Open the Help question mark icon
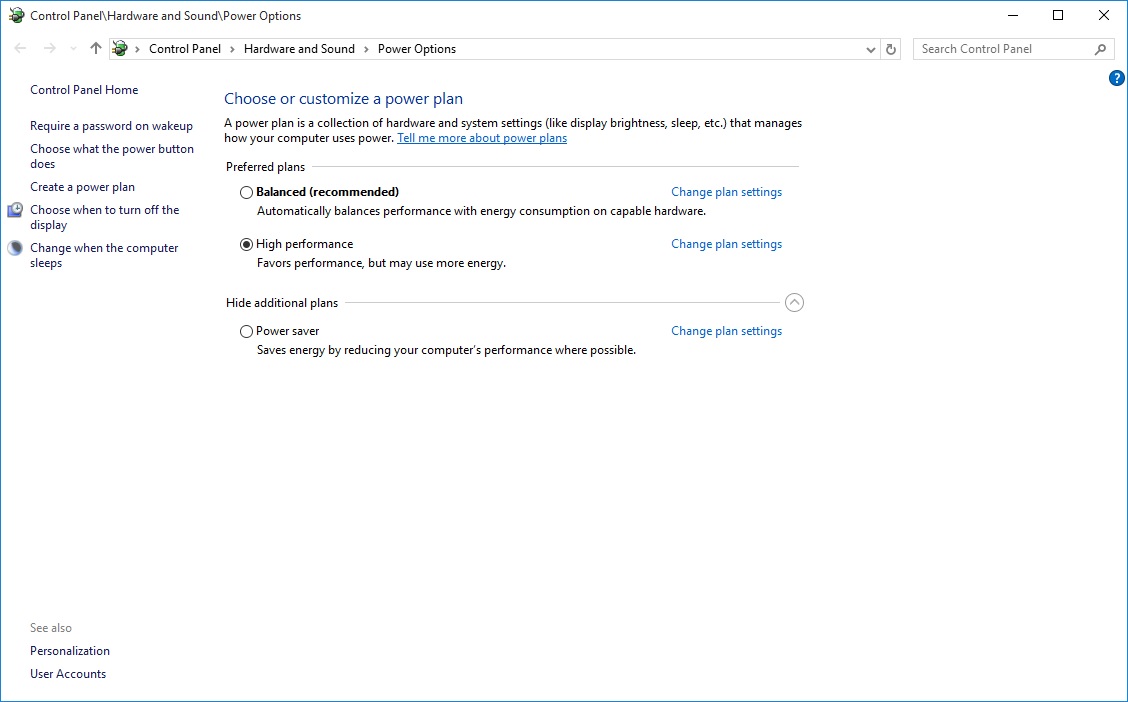This screenshot has height=702, width=1128. (x=1116, y=77)
